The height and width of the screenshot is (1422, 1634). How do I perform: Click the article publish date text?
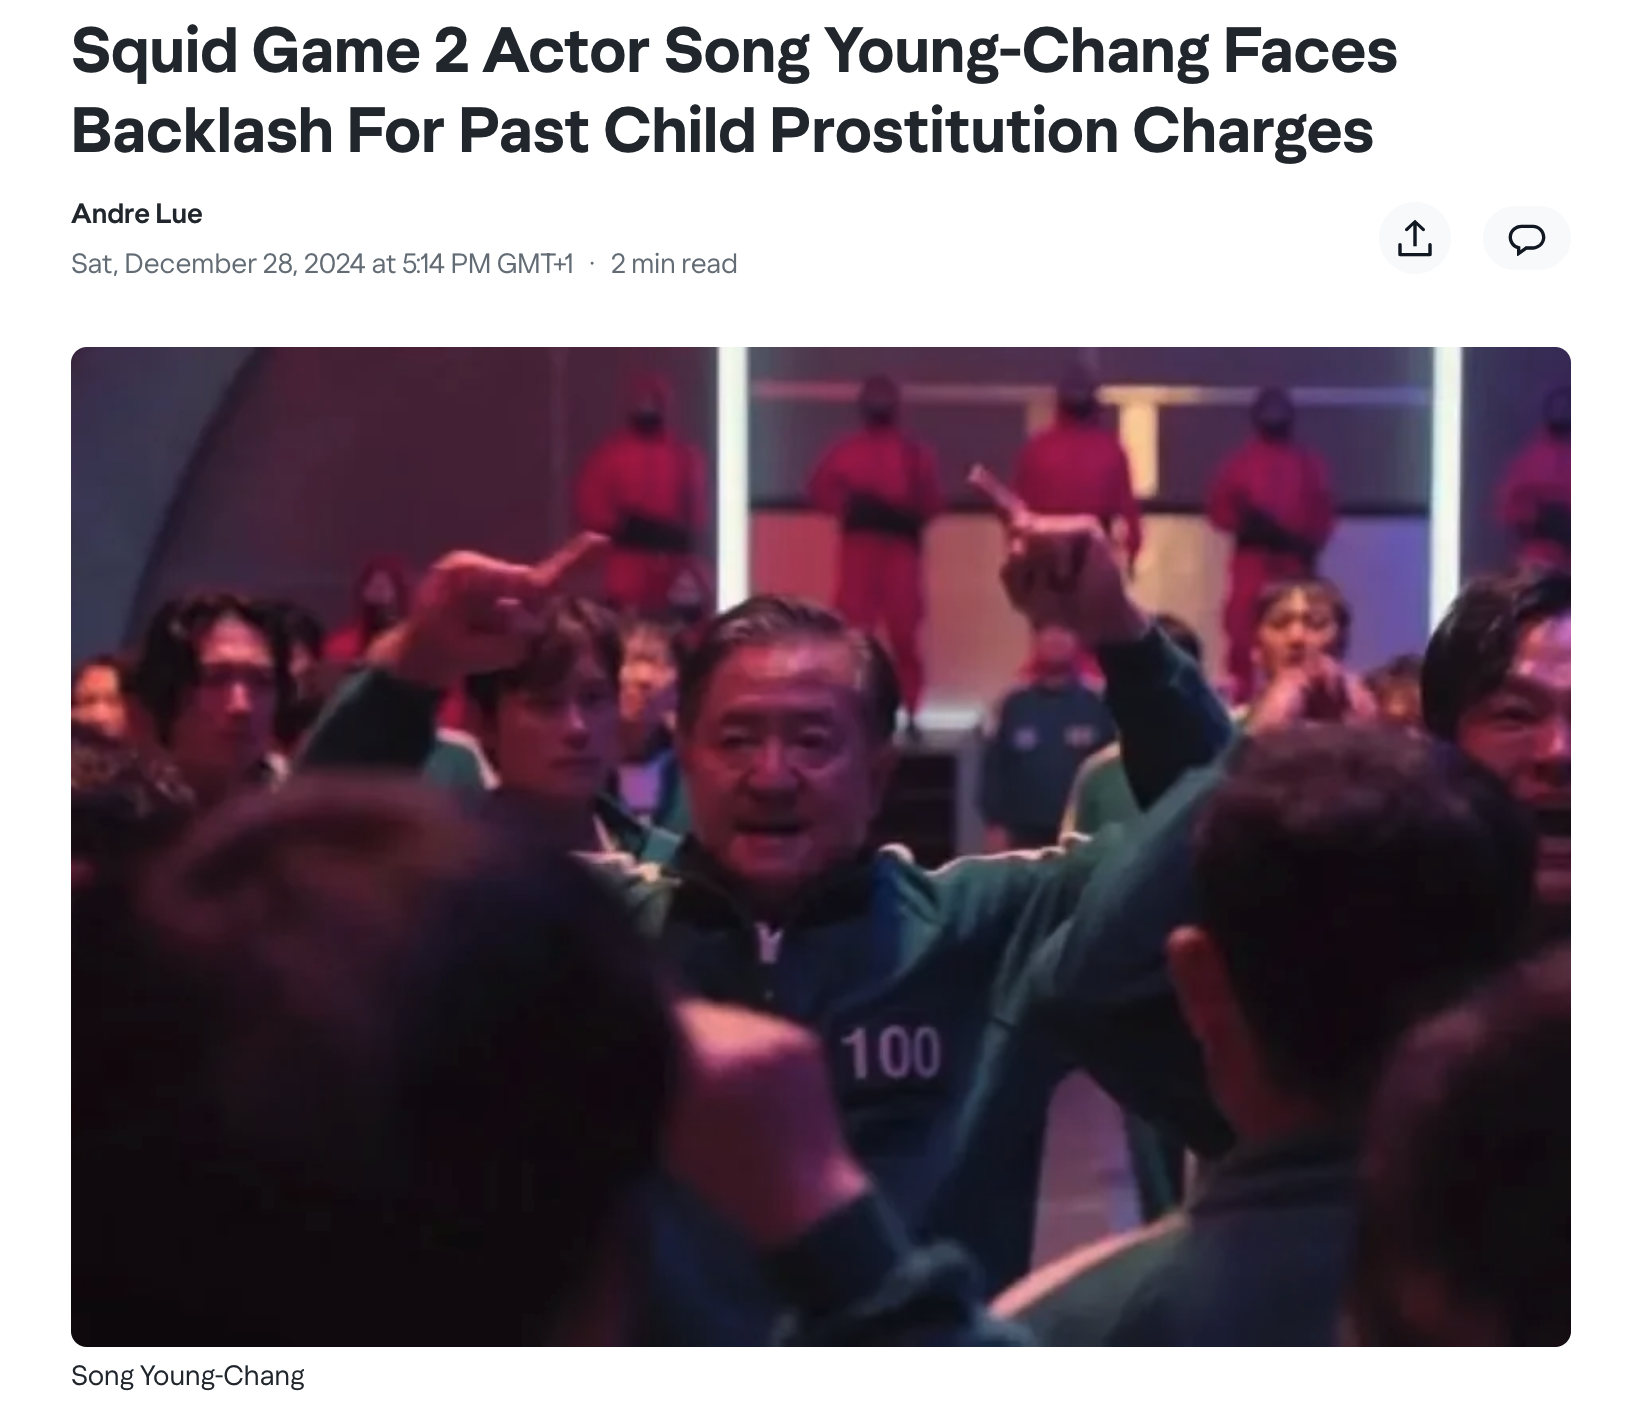tap(322, 263)
